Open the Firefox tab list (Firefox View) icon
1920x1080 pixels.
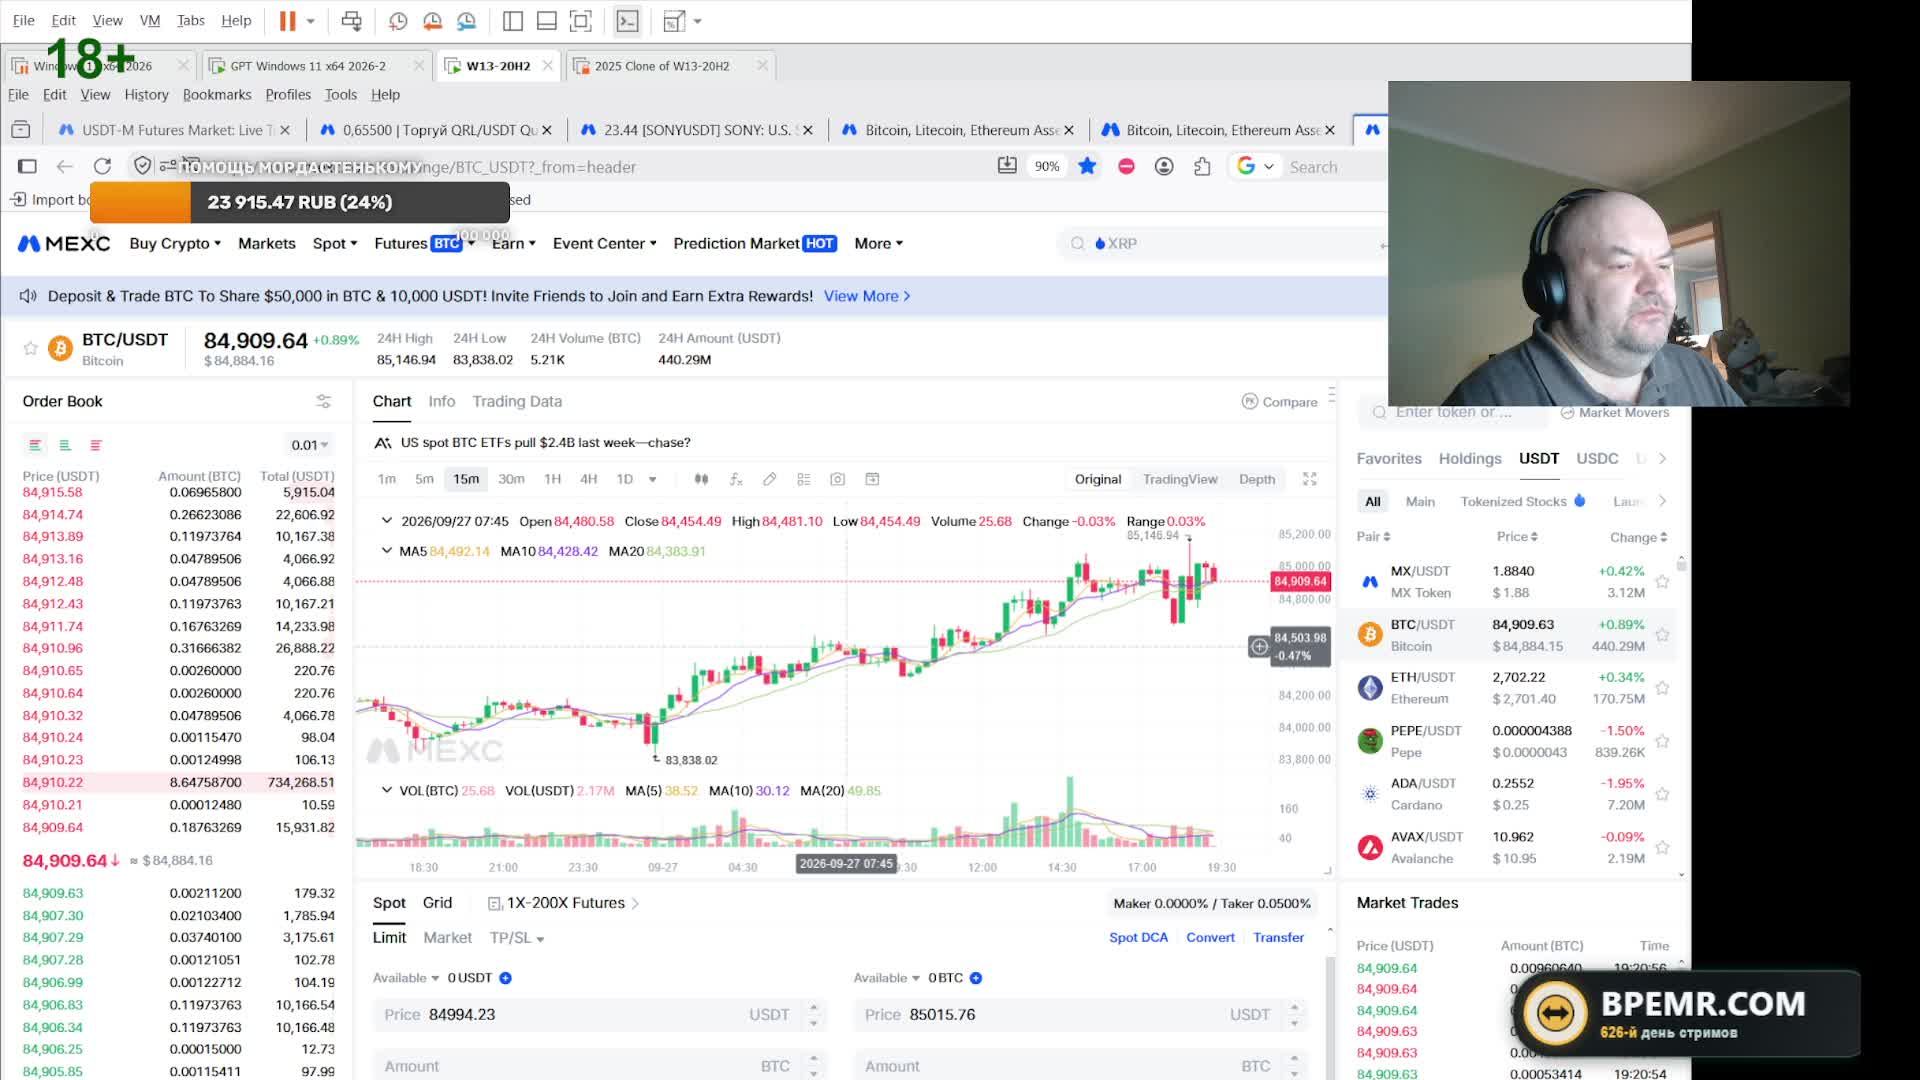point(21,130)
